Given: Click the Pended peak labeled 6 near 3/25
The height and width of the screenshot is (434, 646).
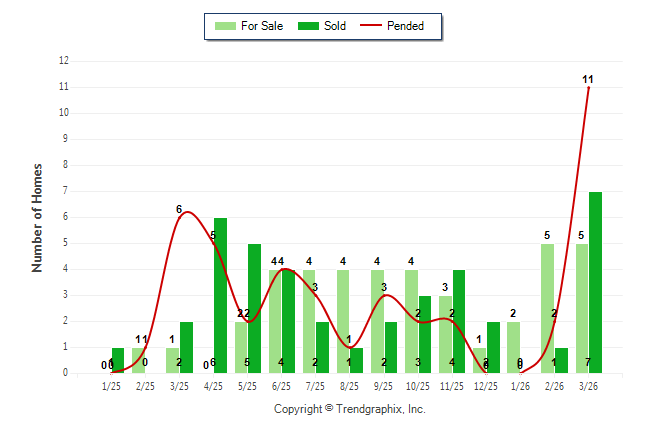Looking at the screenshot, I should [x=186, y=213].
